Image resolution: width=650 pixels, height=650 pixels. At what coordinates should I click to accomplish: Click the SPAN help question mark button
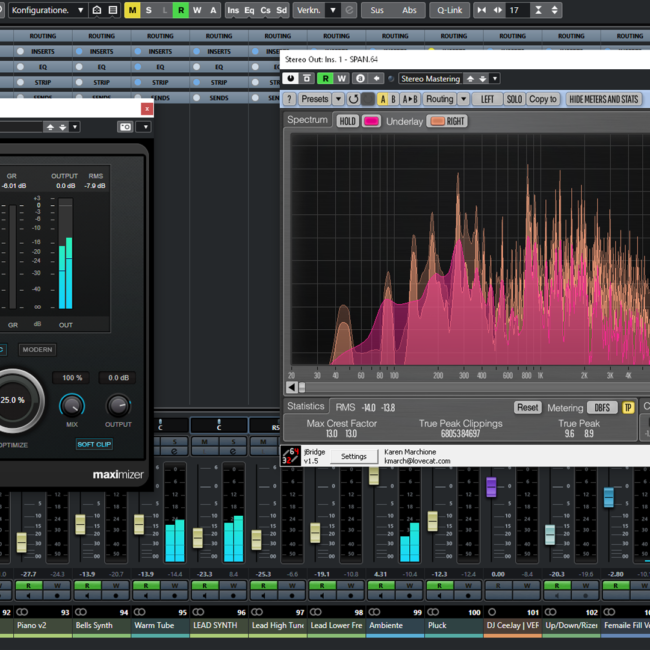pyautogui.click(x=289, y=99)
